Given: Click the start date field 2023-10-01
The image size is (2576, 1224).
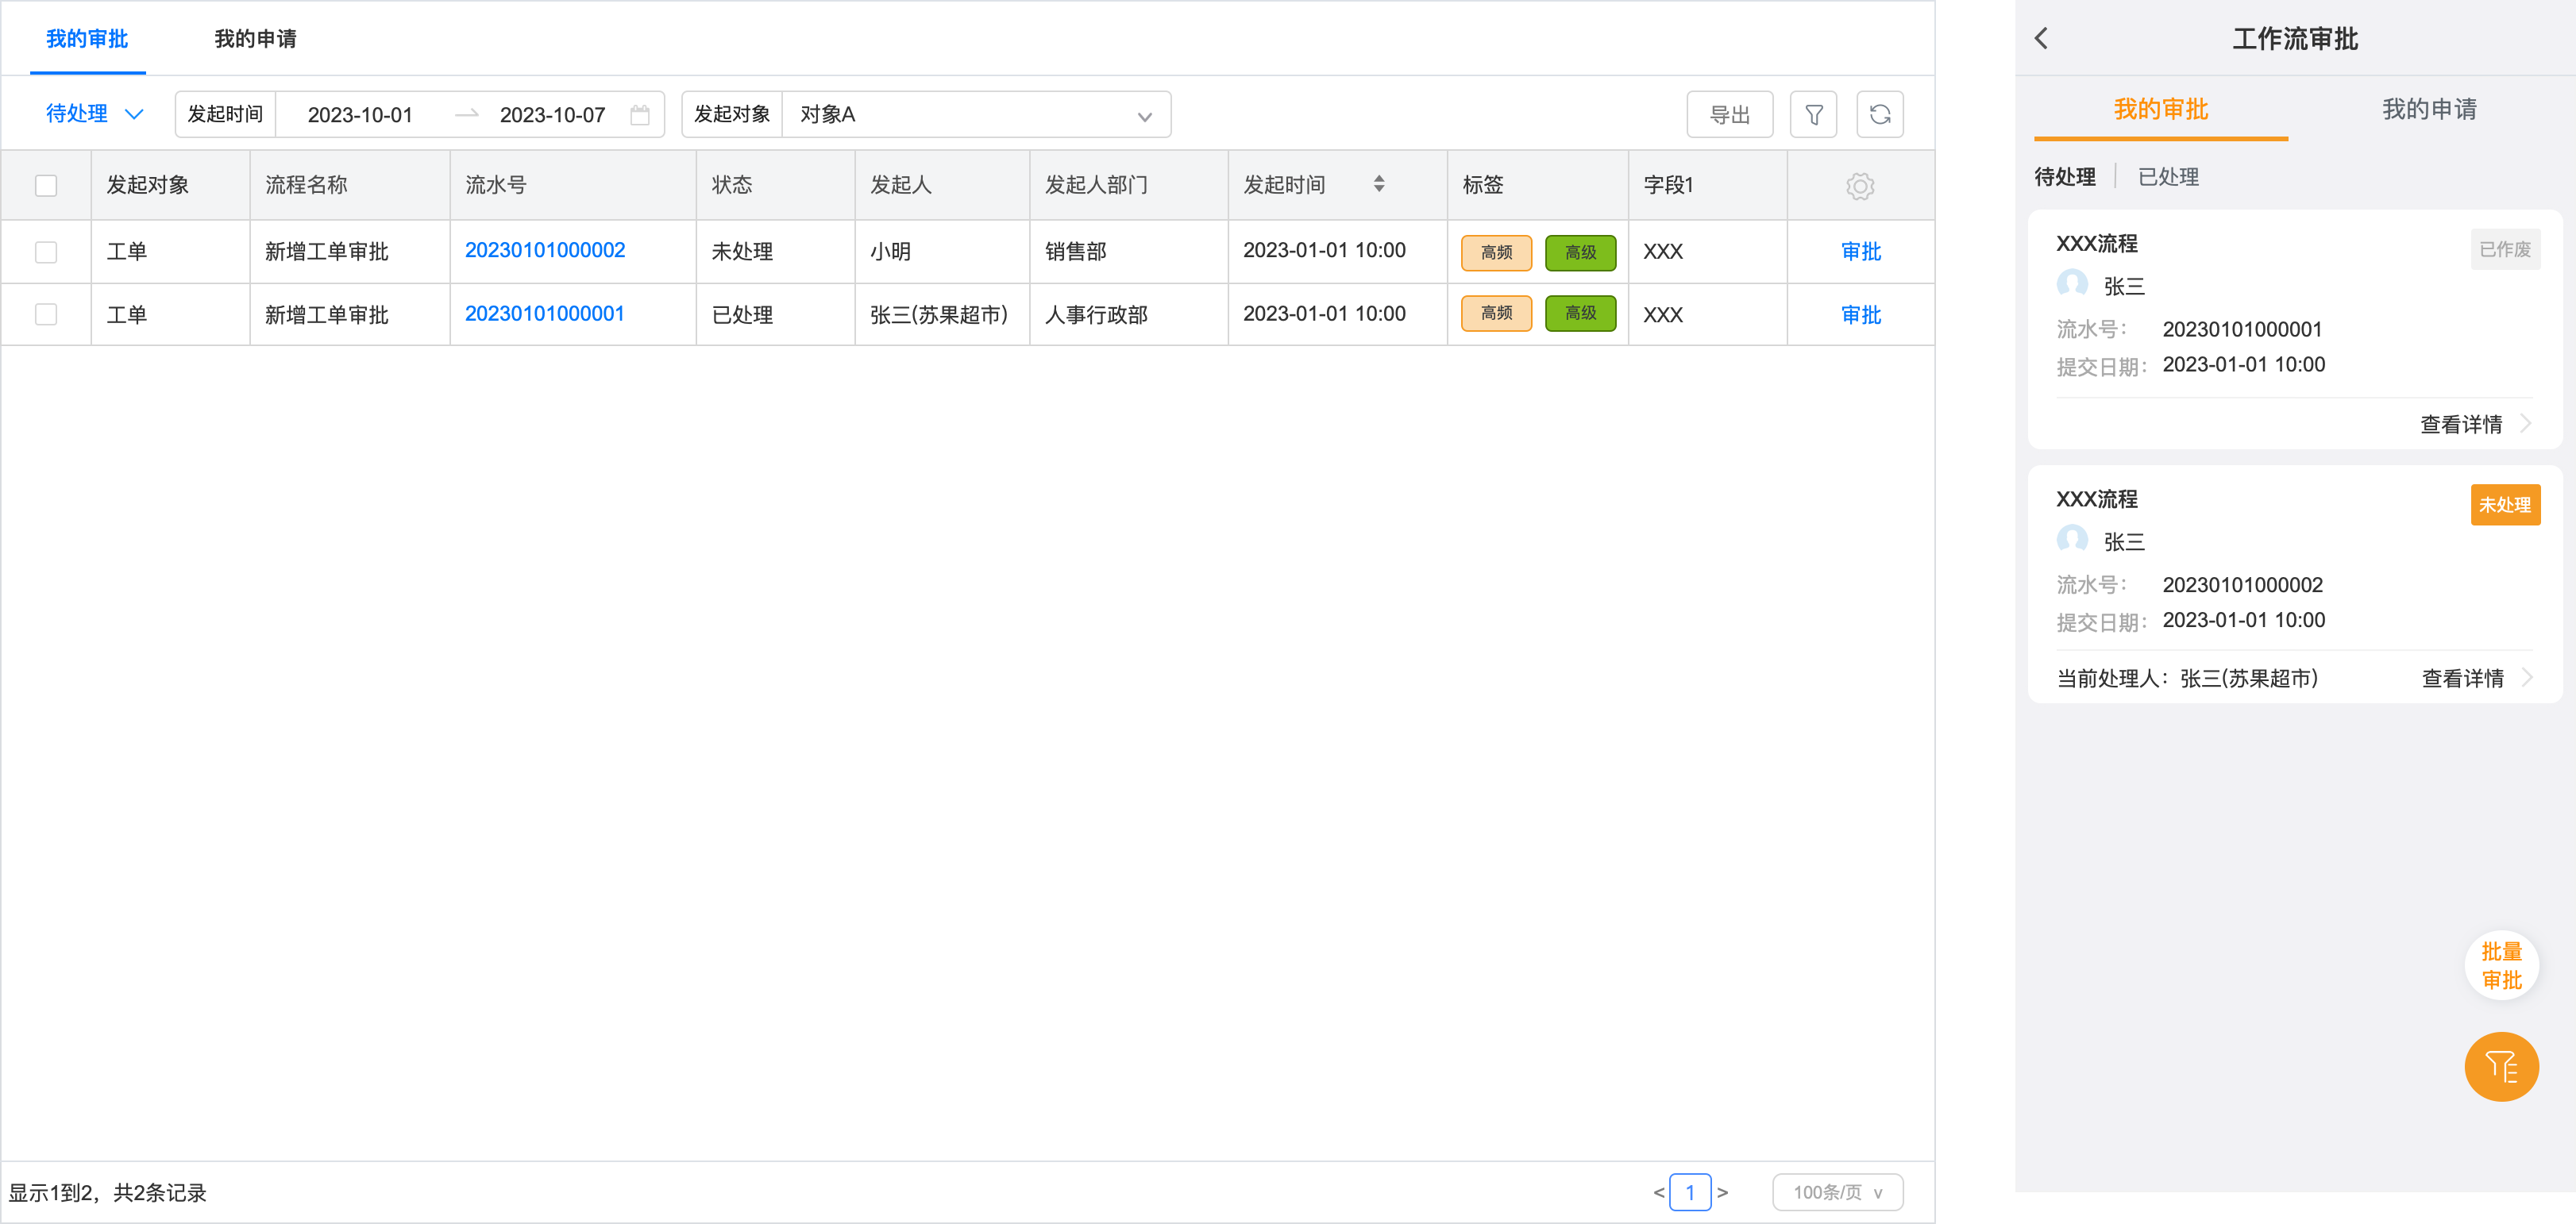Looking at the screenshot, I should click(x=360, y=115).
